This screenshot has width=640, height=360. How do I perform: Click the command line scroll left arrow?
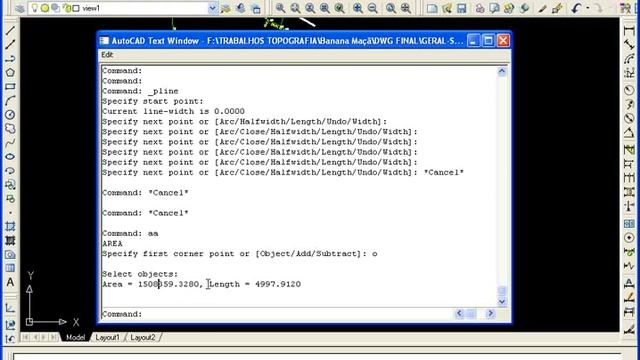459,313
